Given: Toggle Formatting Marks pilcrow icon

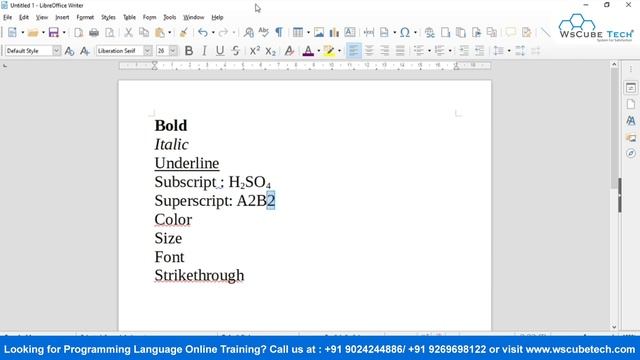Looking at the screenshot, I should (279, 33).
